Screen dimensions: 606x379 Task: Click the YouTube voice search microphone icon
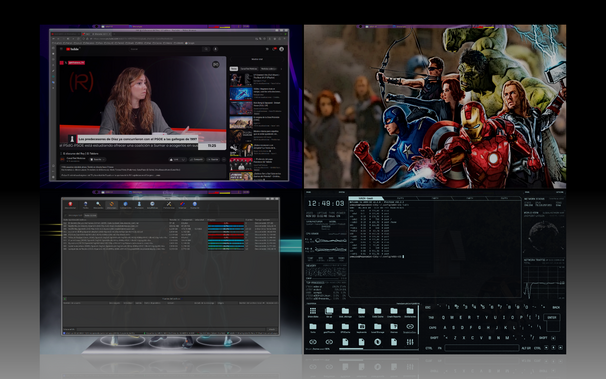tap(215, 49)
